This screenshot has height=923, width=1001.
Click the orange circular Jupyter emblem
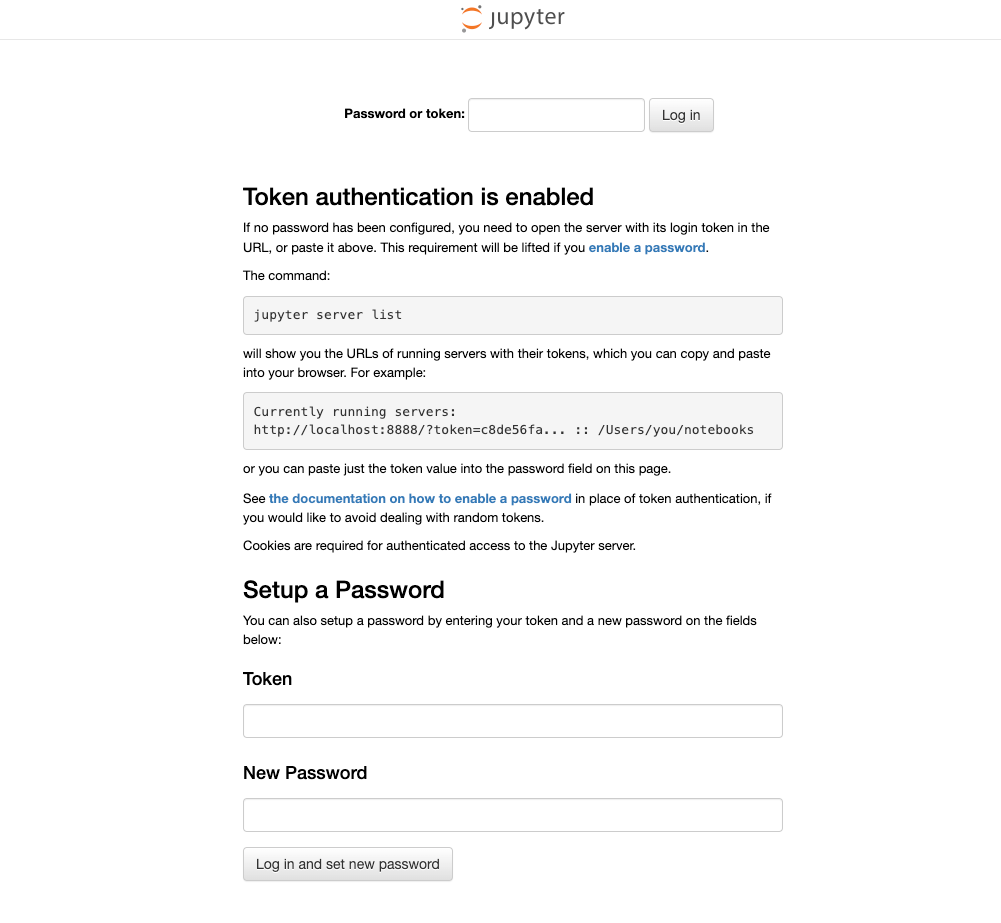(x=470, y=17)
